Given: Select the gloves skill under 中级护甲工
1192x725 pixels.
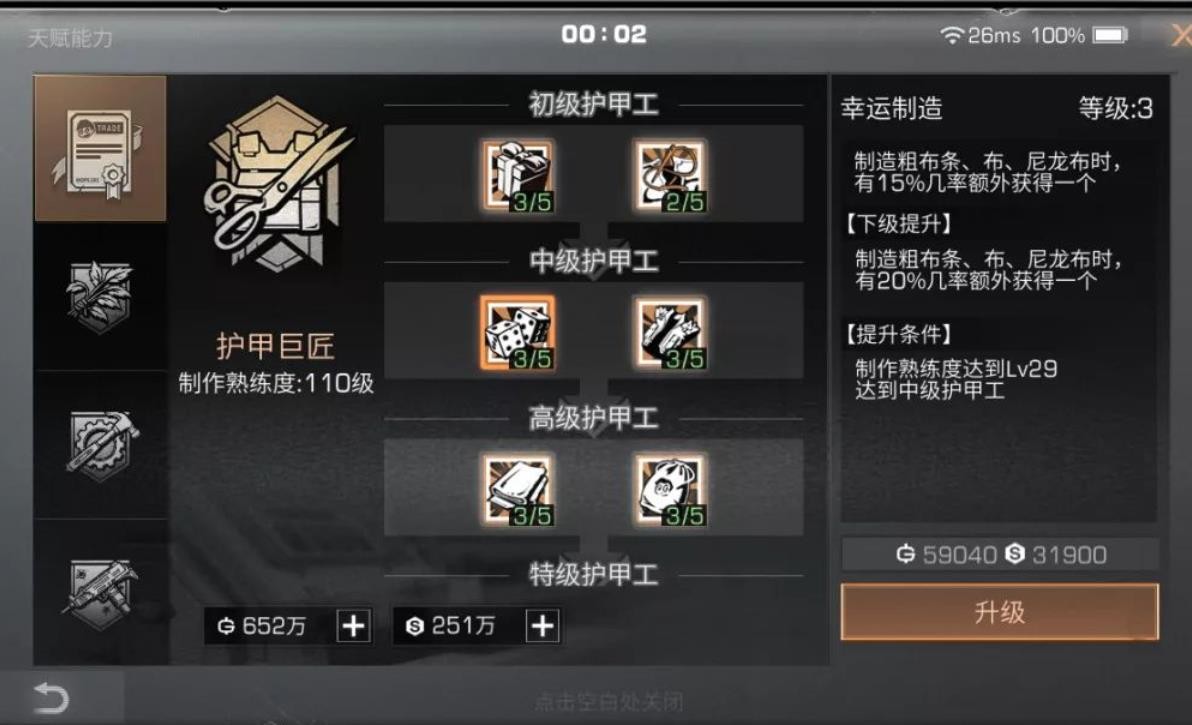Looking at the screenshot, I should click(x=670, y=332).
